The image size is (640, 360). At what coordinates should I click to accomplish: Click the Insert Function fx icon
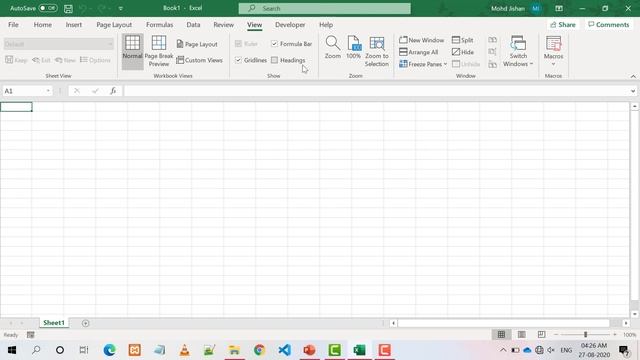(x=113, y=91)
